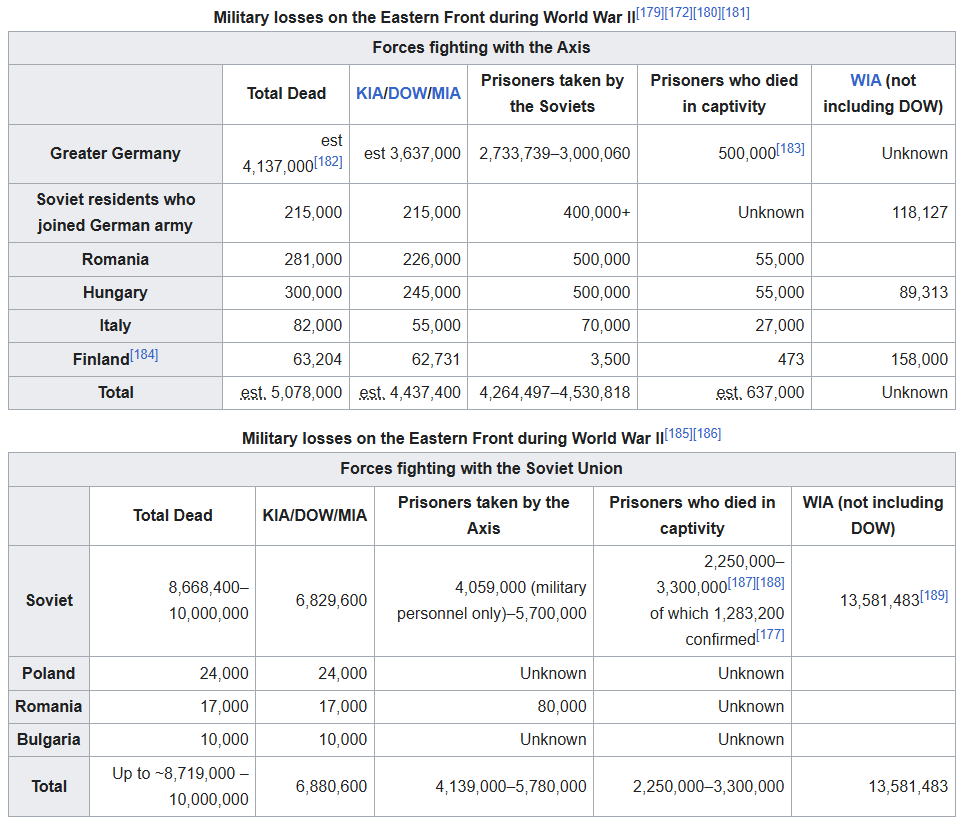This screenshot has height=827, width=969.
Task: Select the value '2,733,739–3,000,060'
Action: click(554, 153)
